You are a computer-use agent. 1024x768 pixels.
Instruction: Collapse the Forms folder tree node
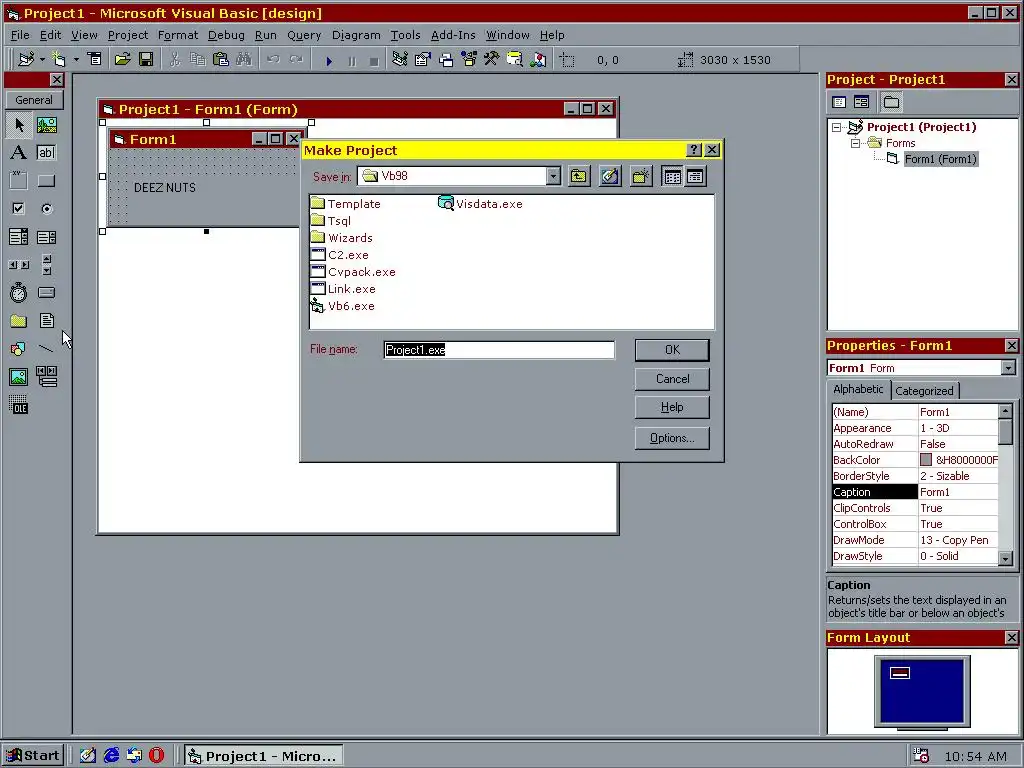point(856,143)
